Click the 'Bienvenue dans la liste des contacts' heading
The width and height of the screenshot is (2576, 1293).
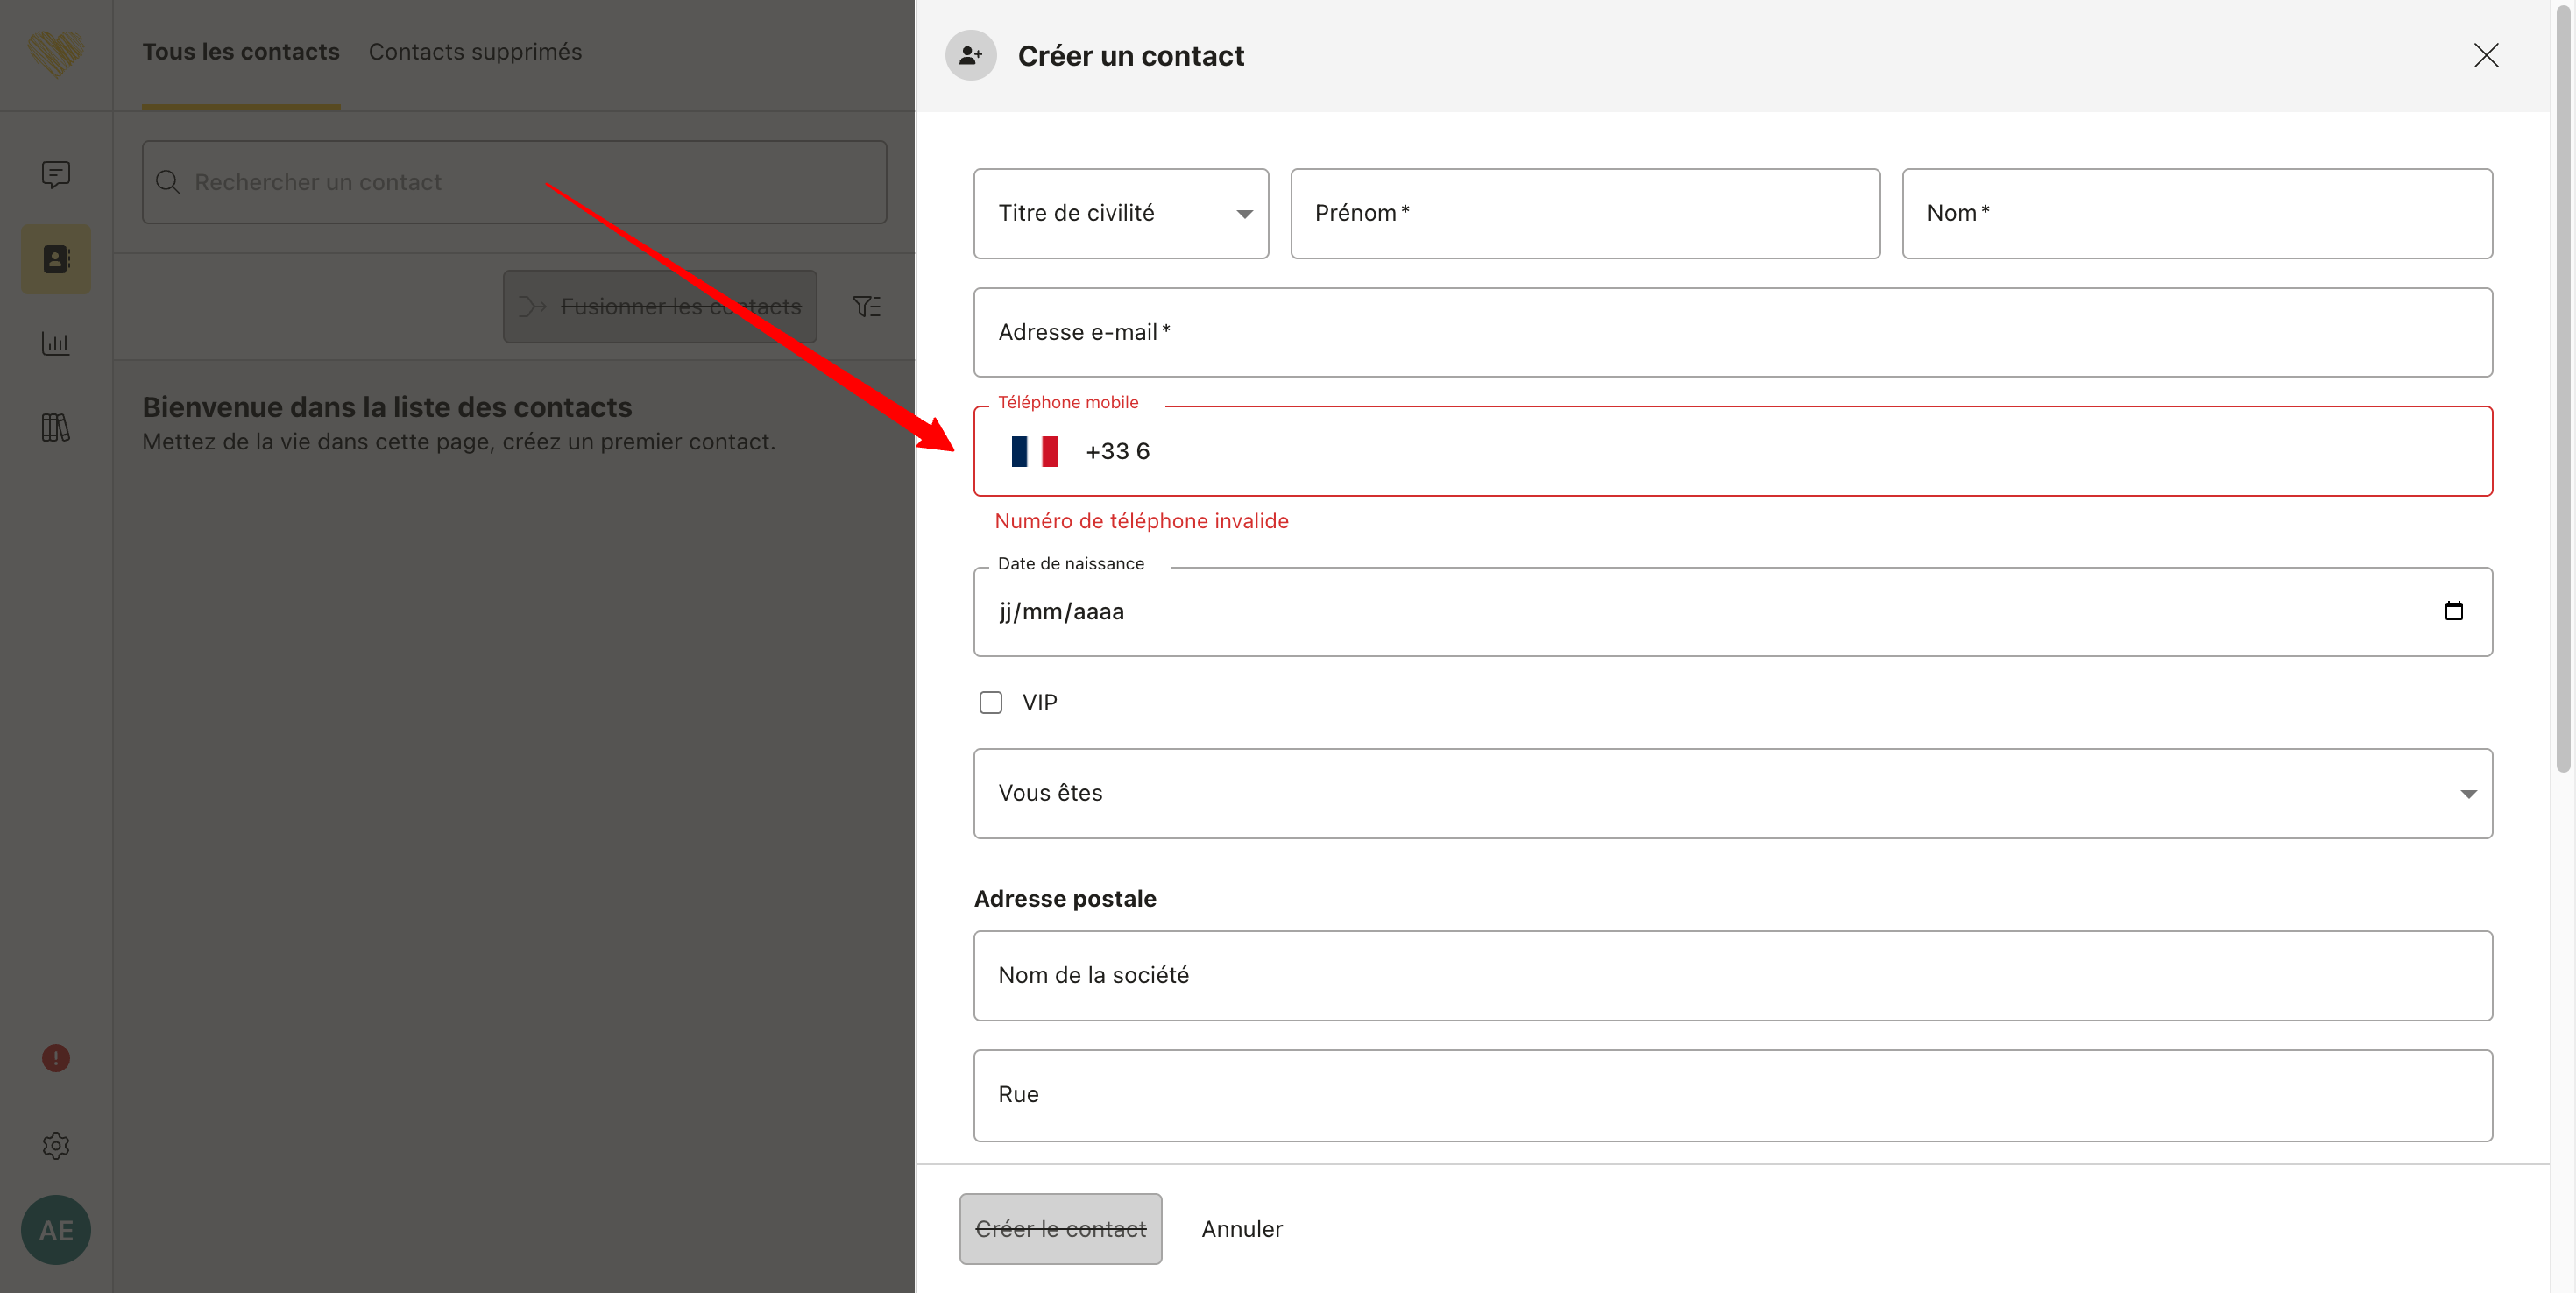[387, 407]
